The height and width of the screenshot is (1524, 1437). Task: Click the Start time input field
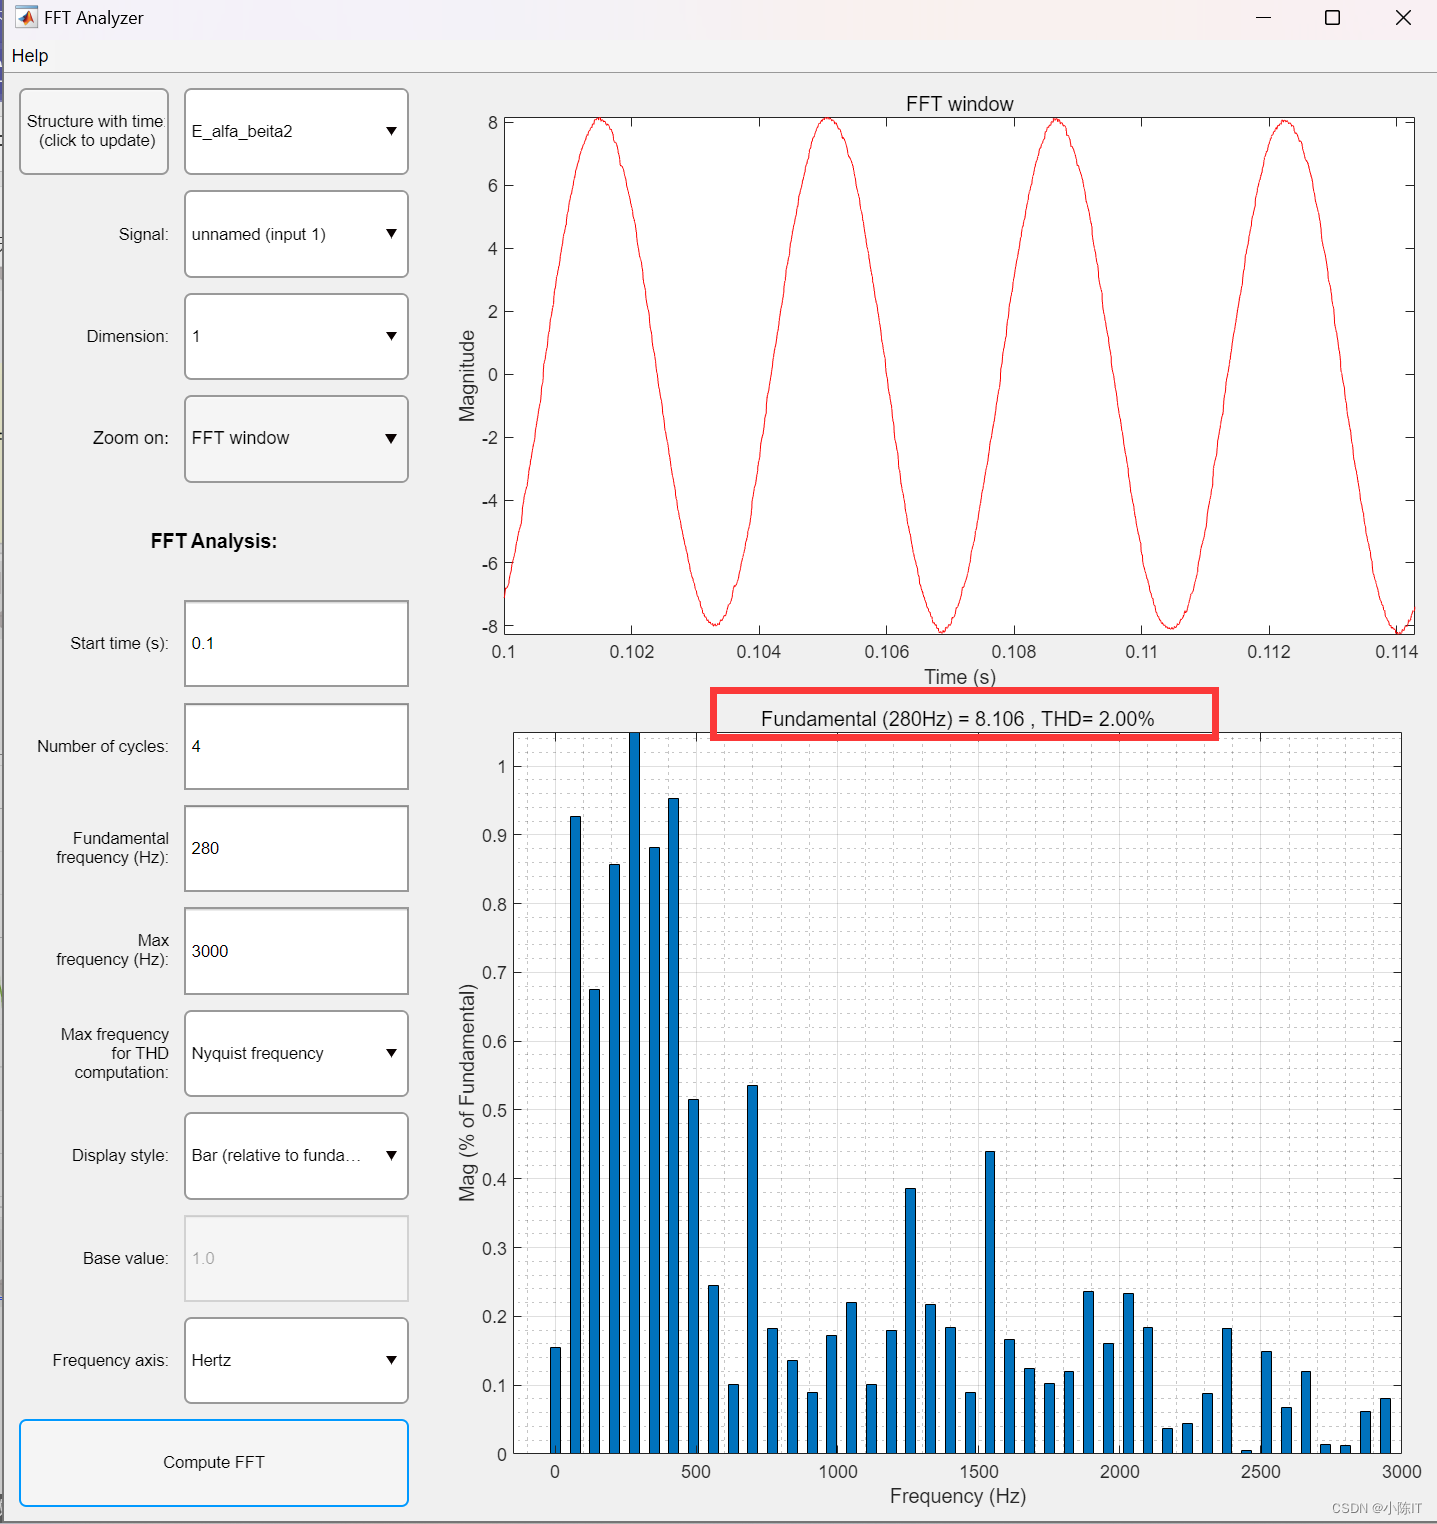click(x=296, y=643)
